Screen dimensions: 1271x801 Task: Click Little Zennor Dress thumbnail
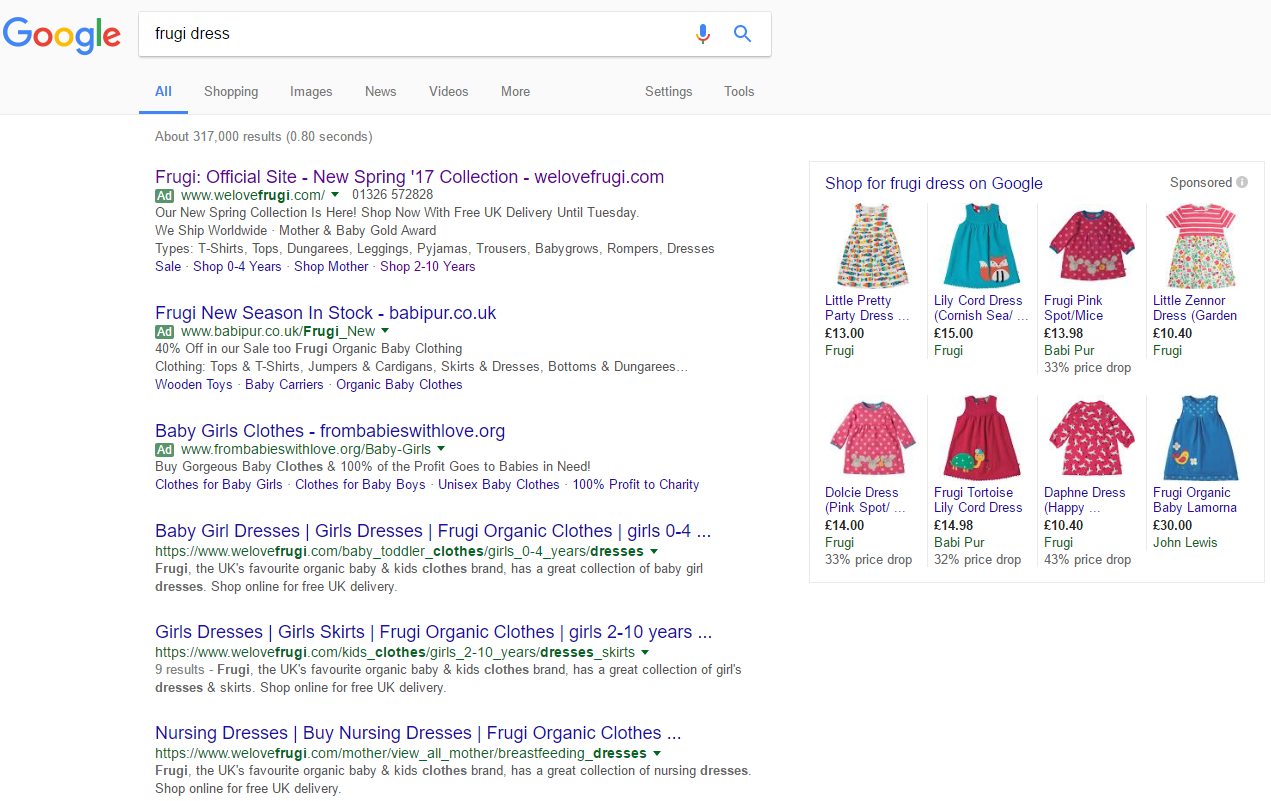coord(1201,246)
